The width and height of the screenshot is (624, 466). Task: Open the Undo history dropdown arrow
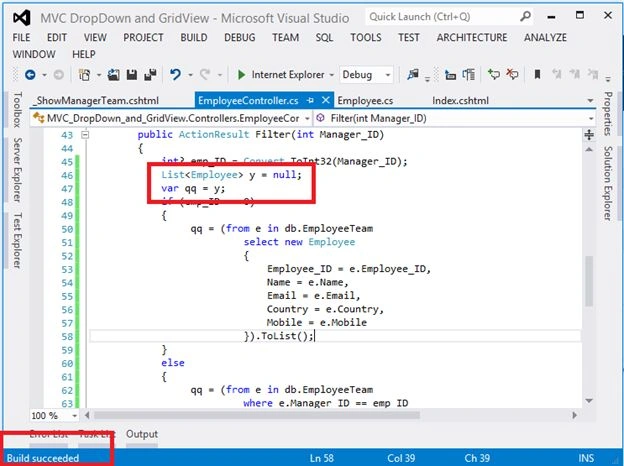pos(190,75)
